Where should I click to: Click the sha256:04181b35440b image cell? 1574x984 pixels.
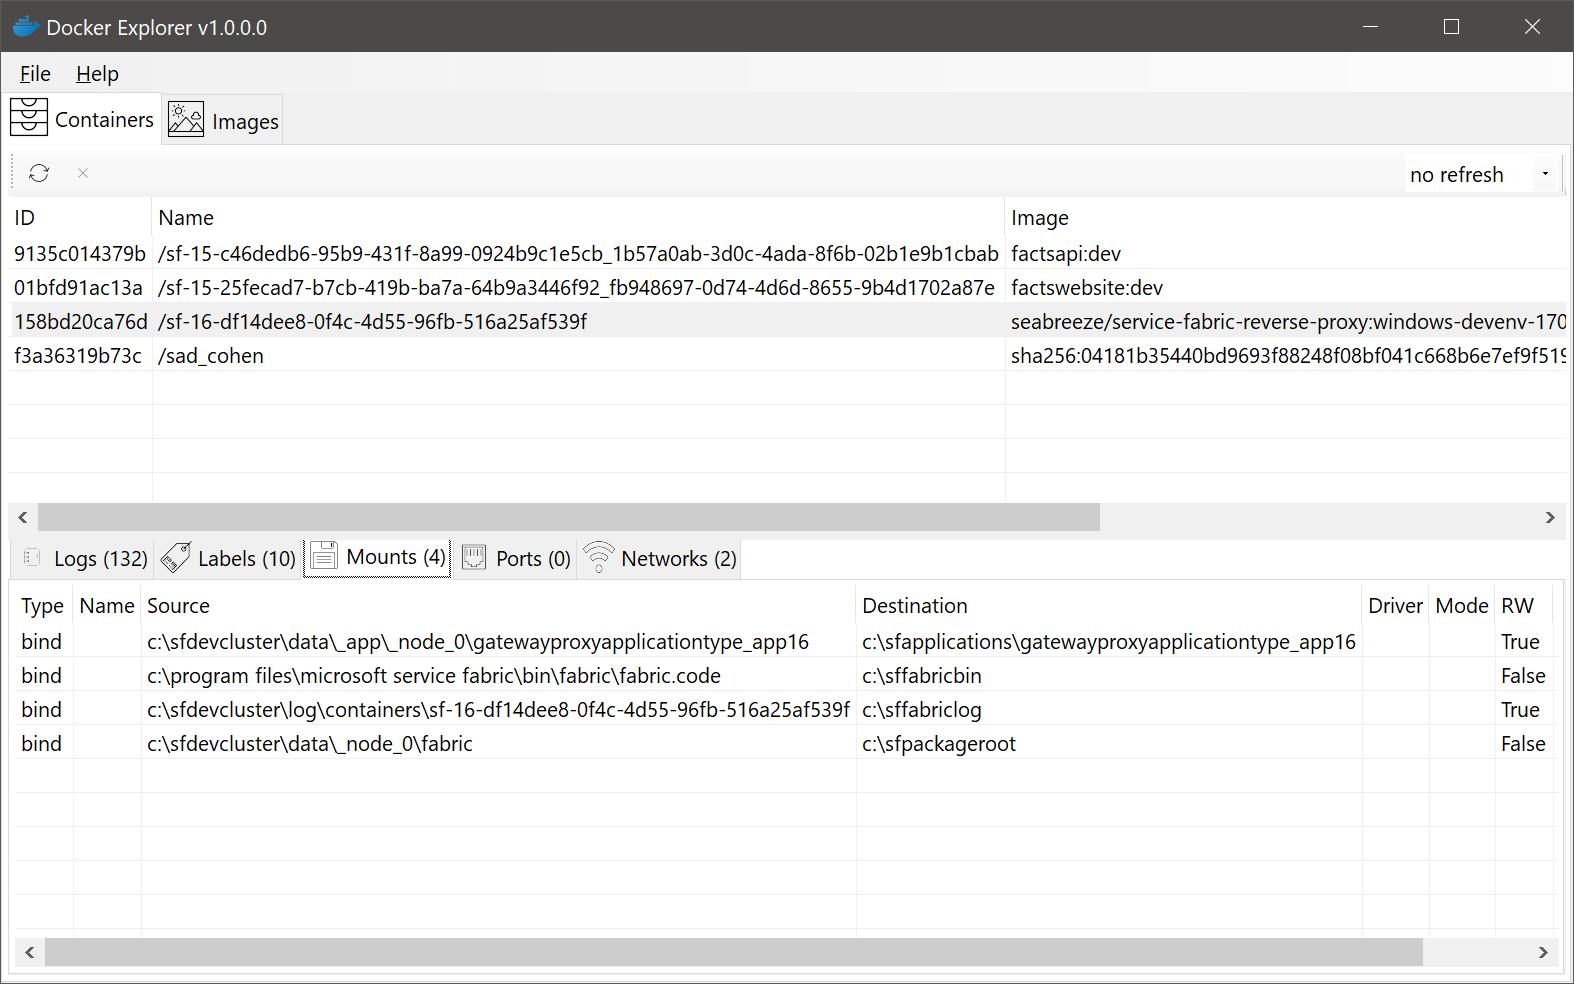[x=1288, y=356]
